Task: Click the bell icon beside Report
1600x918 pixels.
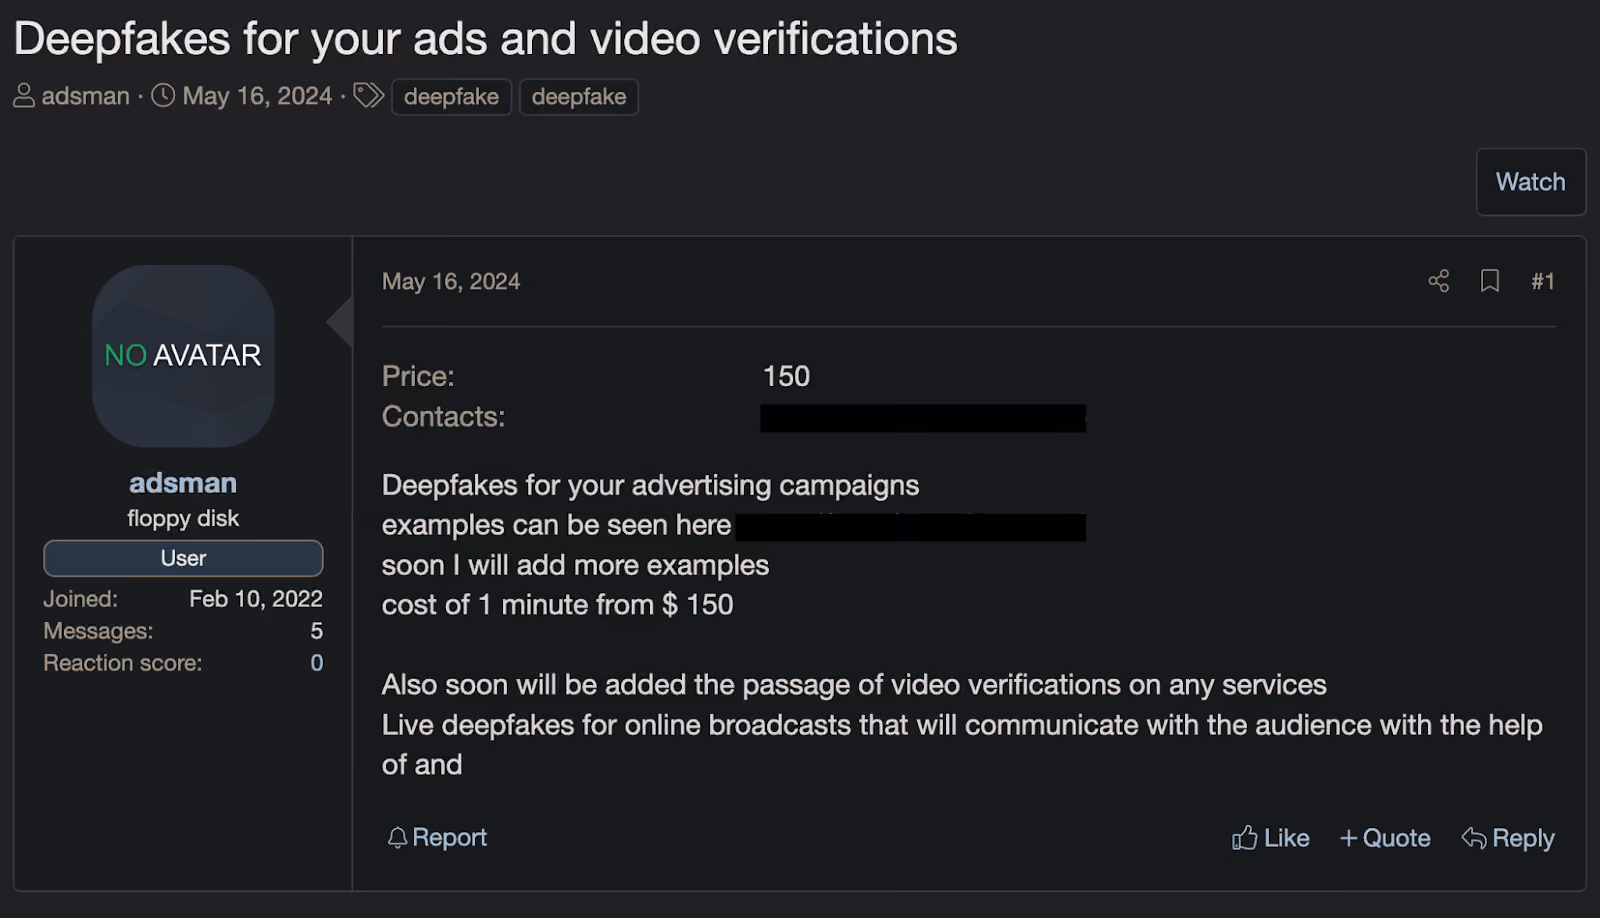Action: coord(397,838)
